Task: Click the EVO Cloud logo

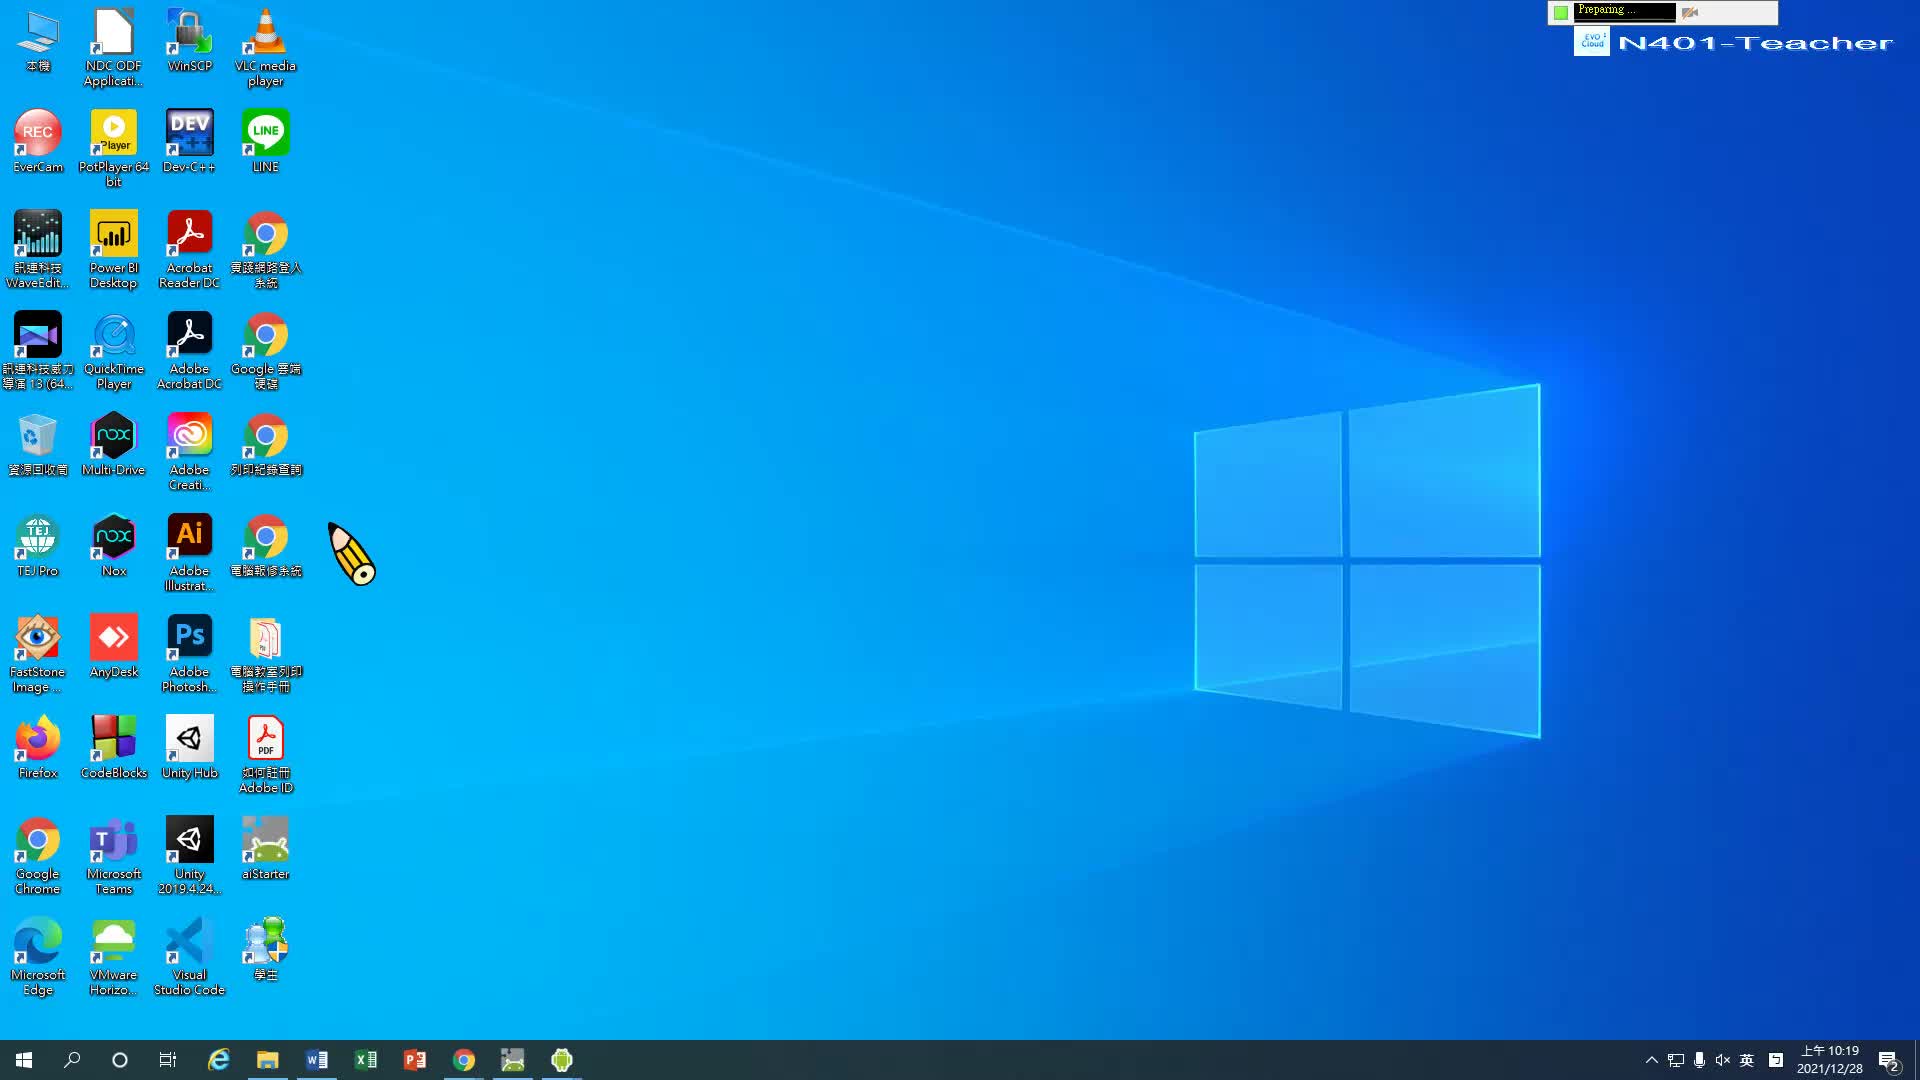Action: coord(1592,42)
